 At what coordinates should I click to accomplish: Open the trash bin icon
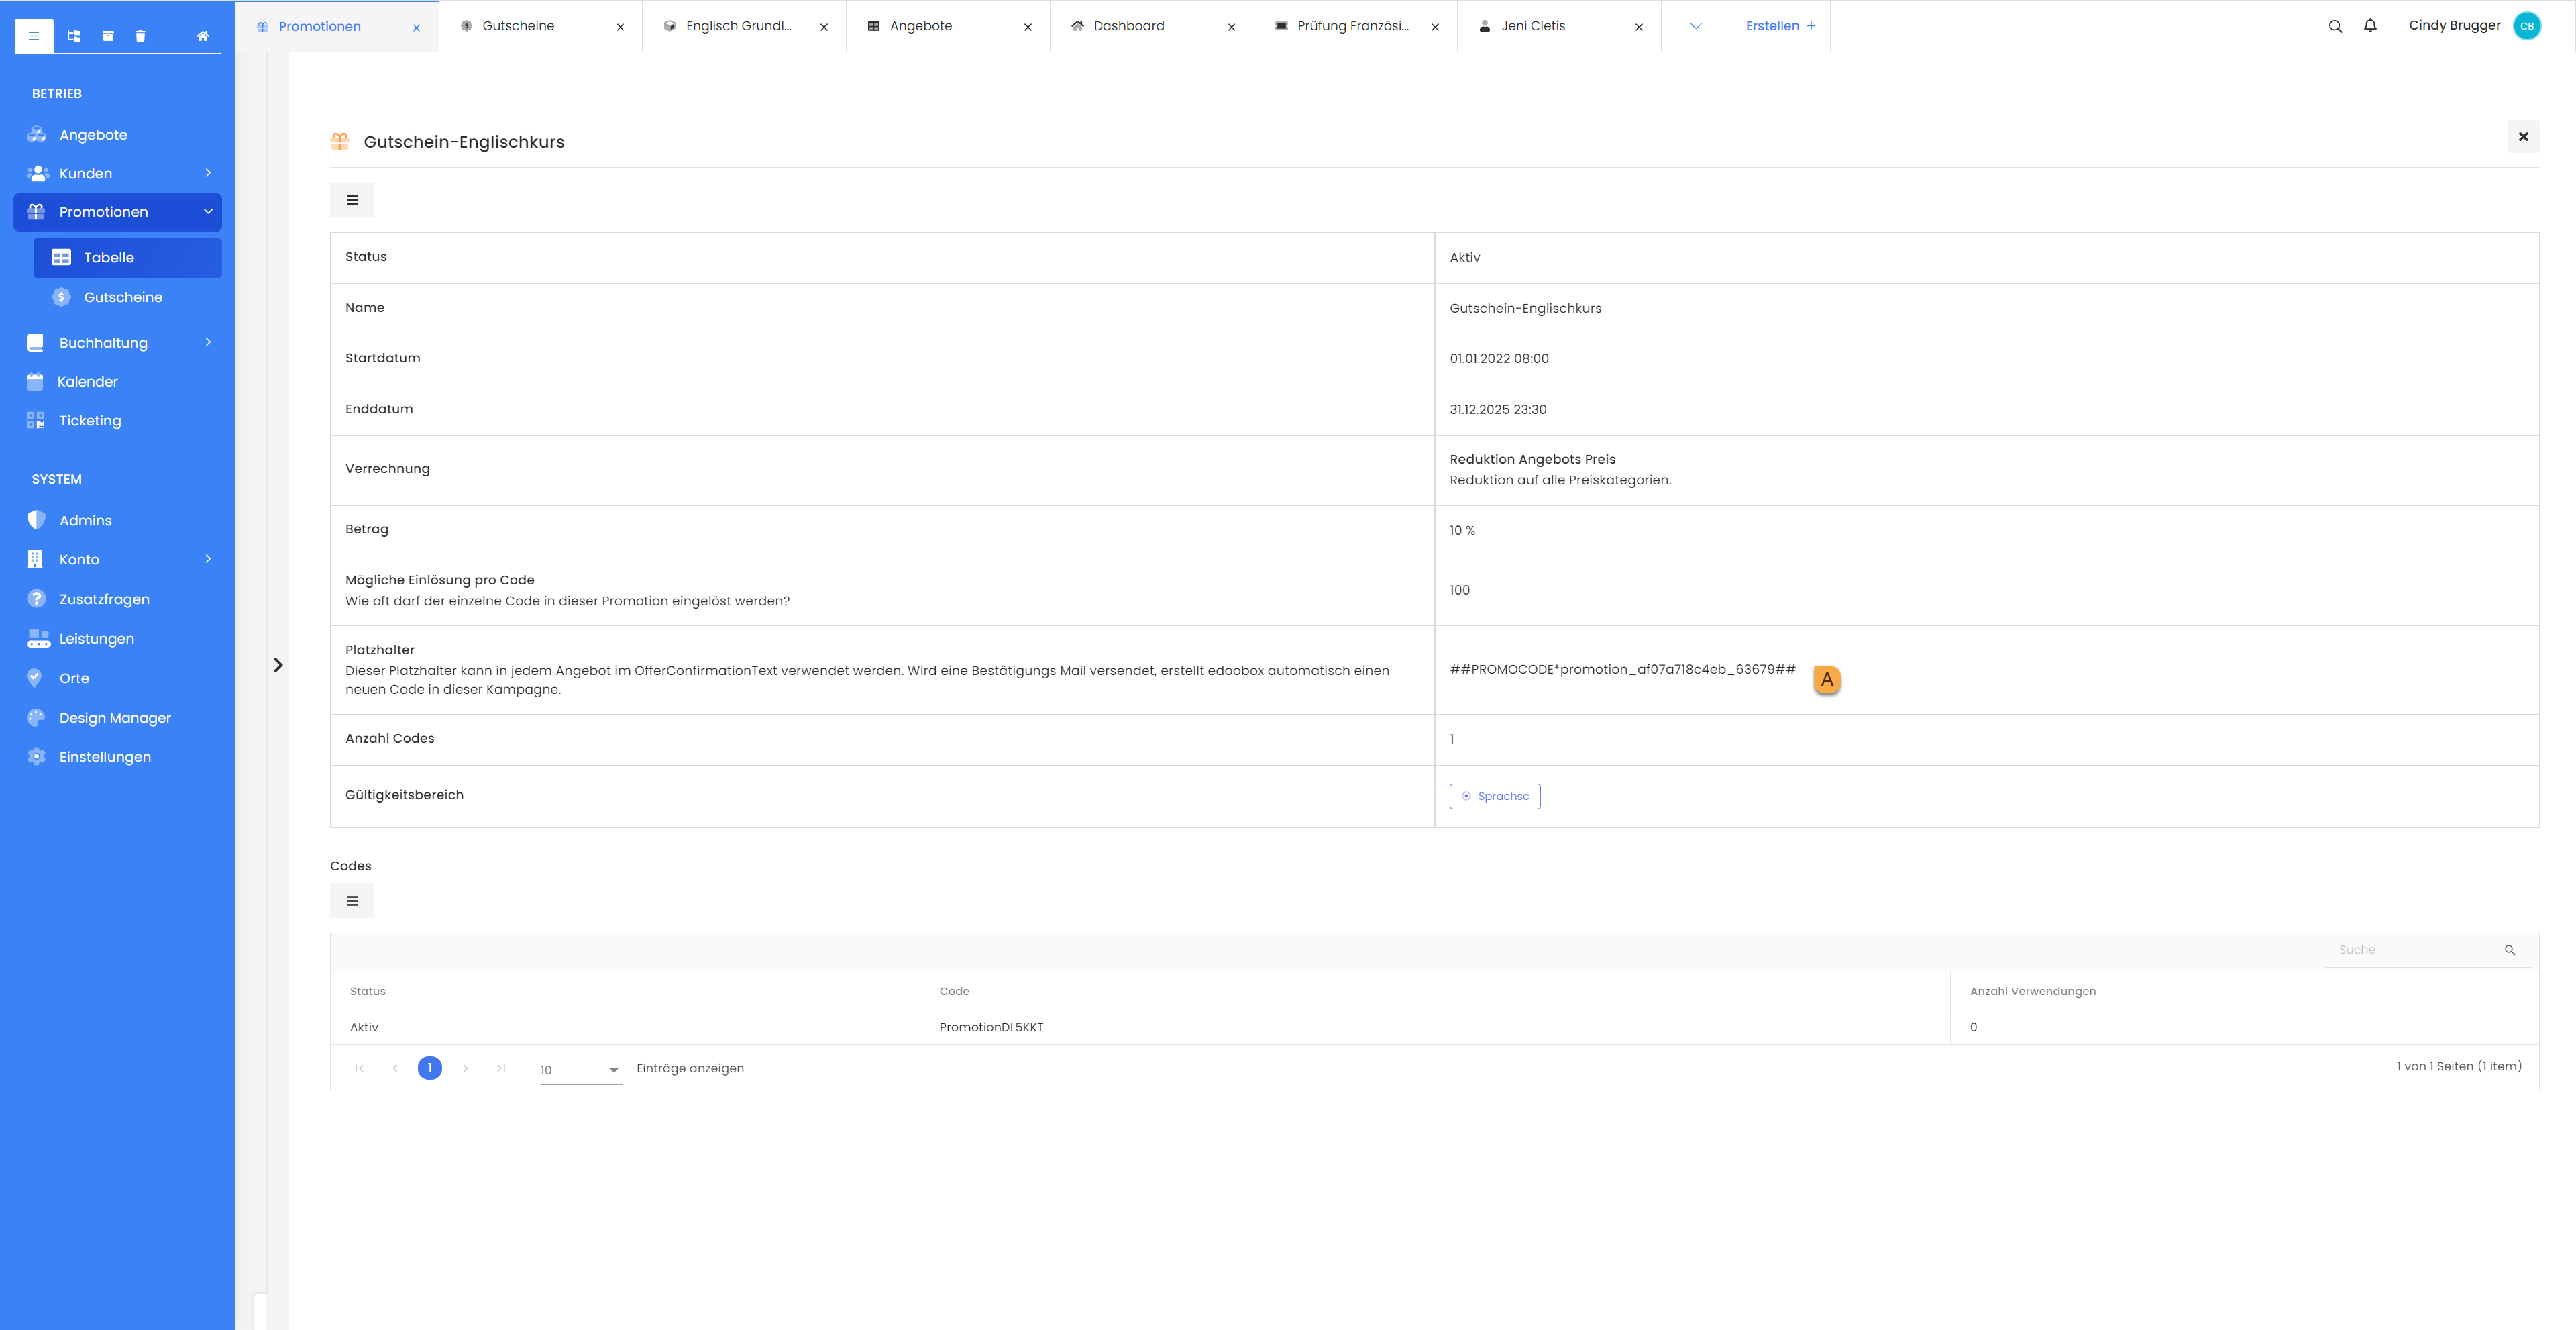click(140, 36)
